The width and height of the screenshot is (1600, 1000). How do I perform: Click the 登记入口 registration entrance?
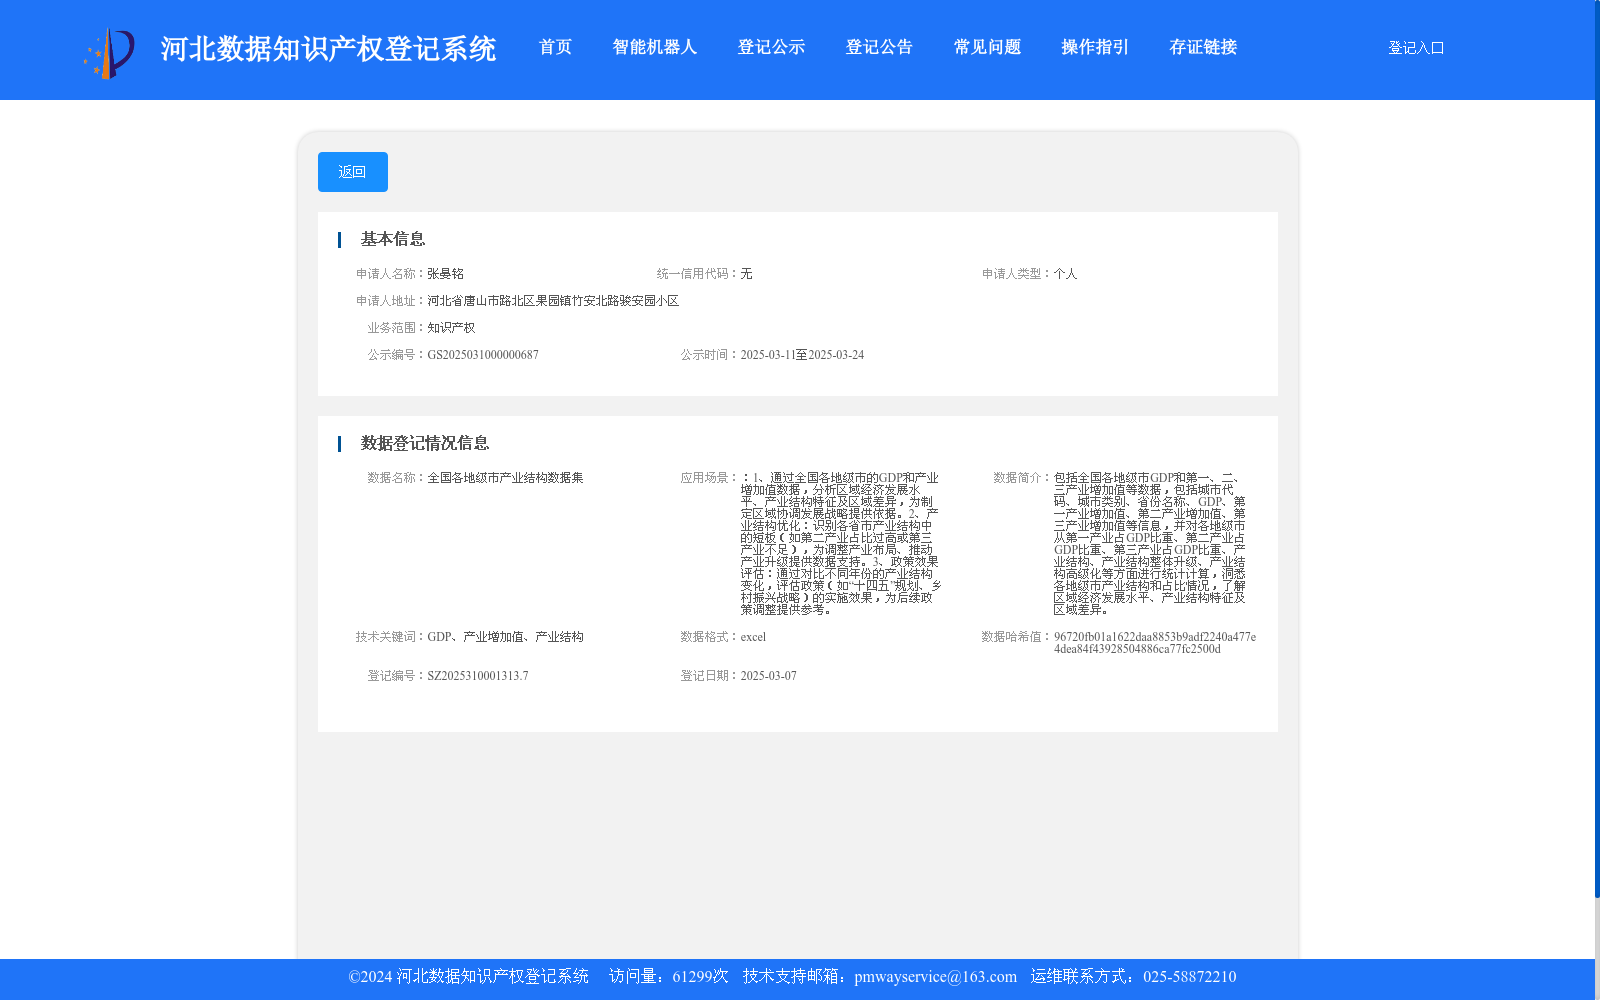pyautogui.click(x=1415, y=47)
